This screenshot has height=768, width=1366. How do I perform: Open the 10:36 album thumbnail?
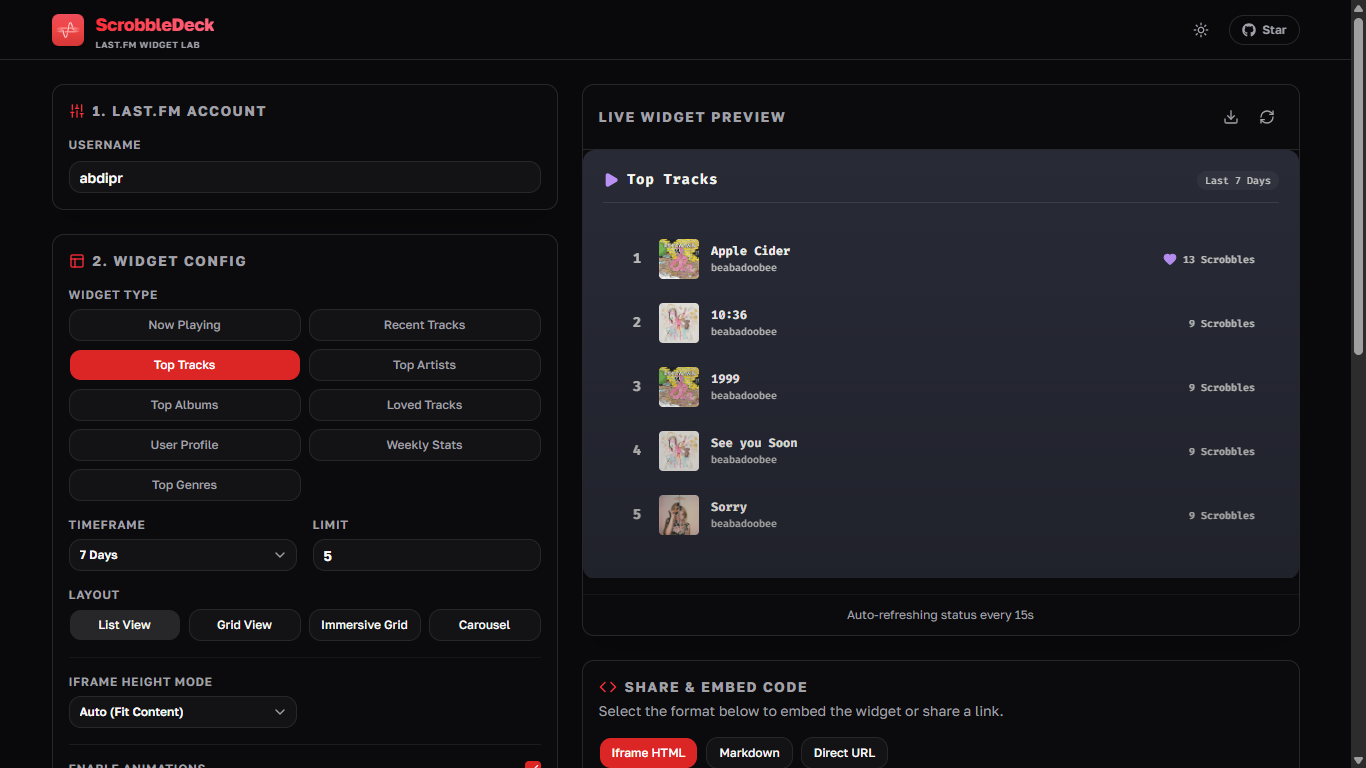679,323
